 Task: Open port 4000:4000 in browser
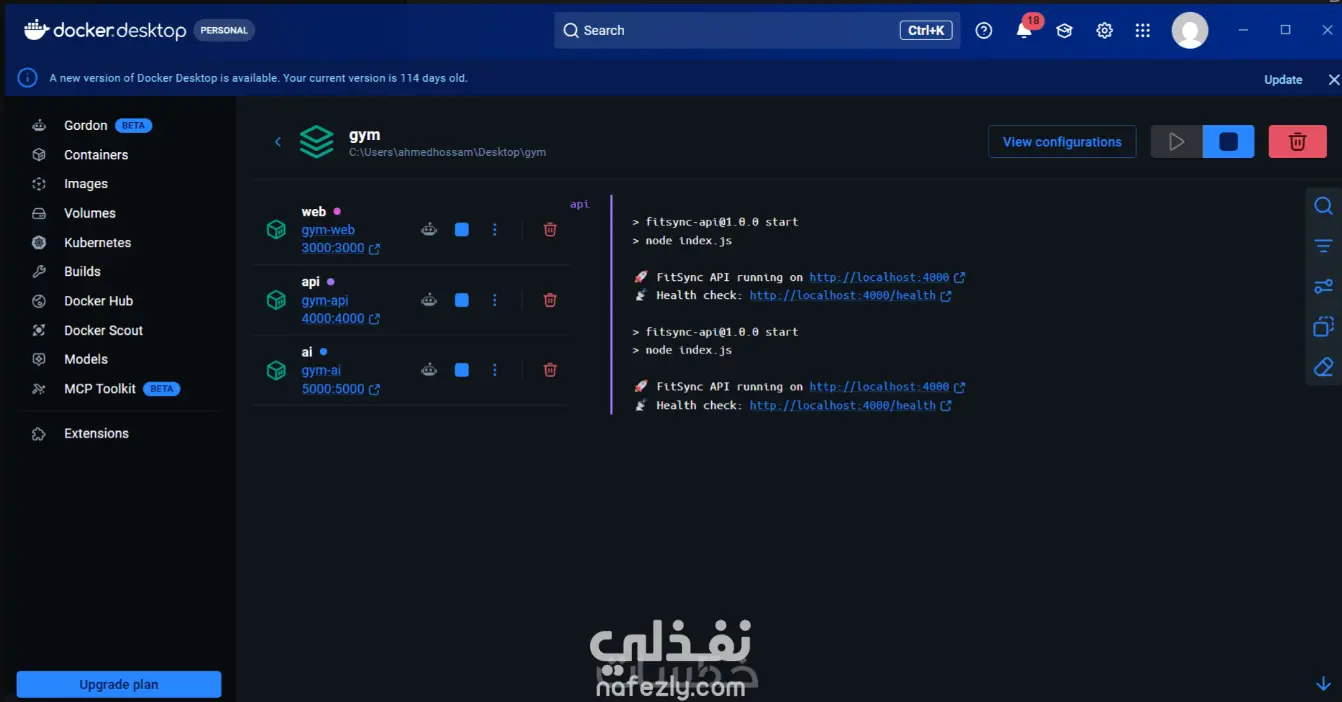pos(340,319)
